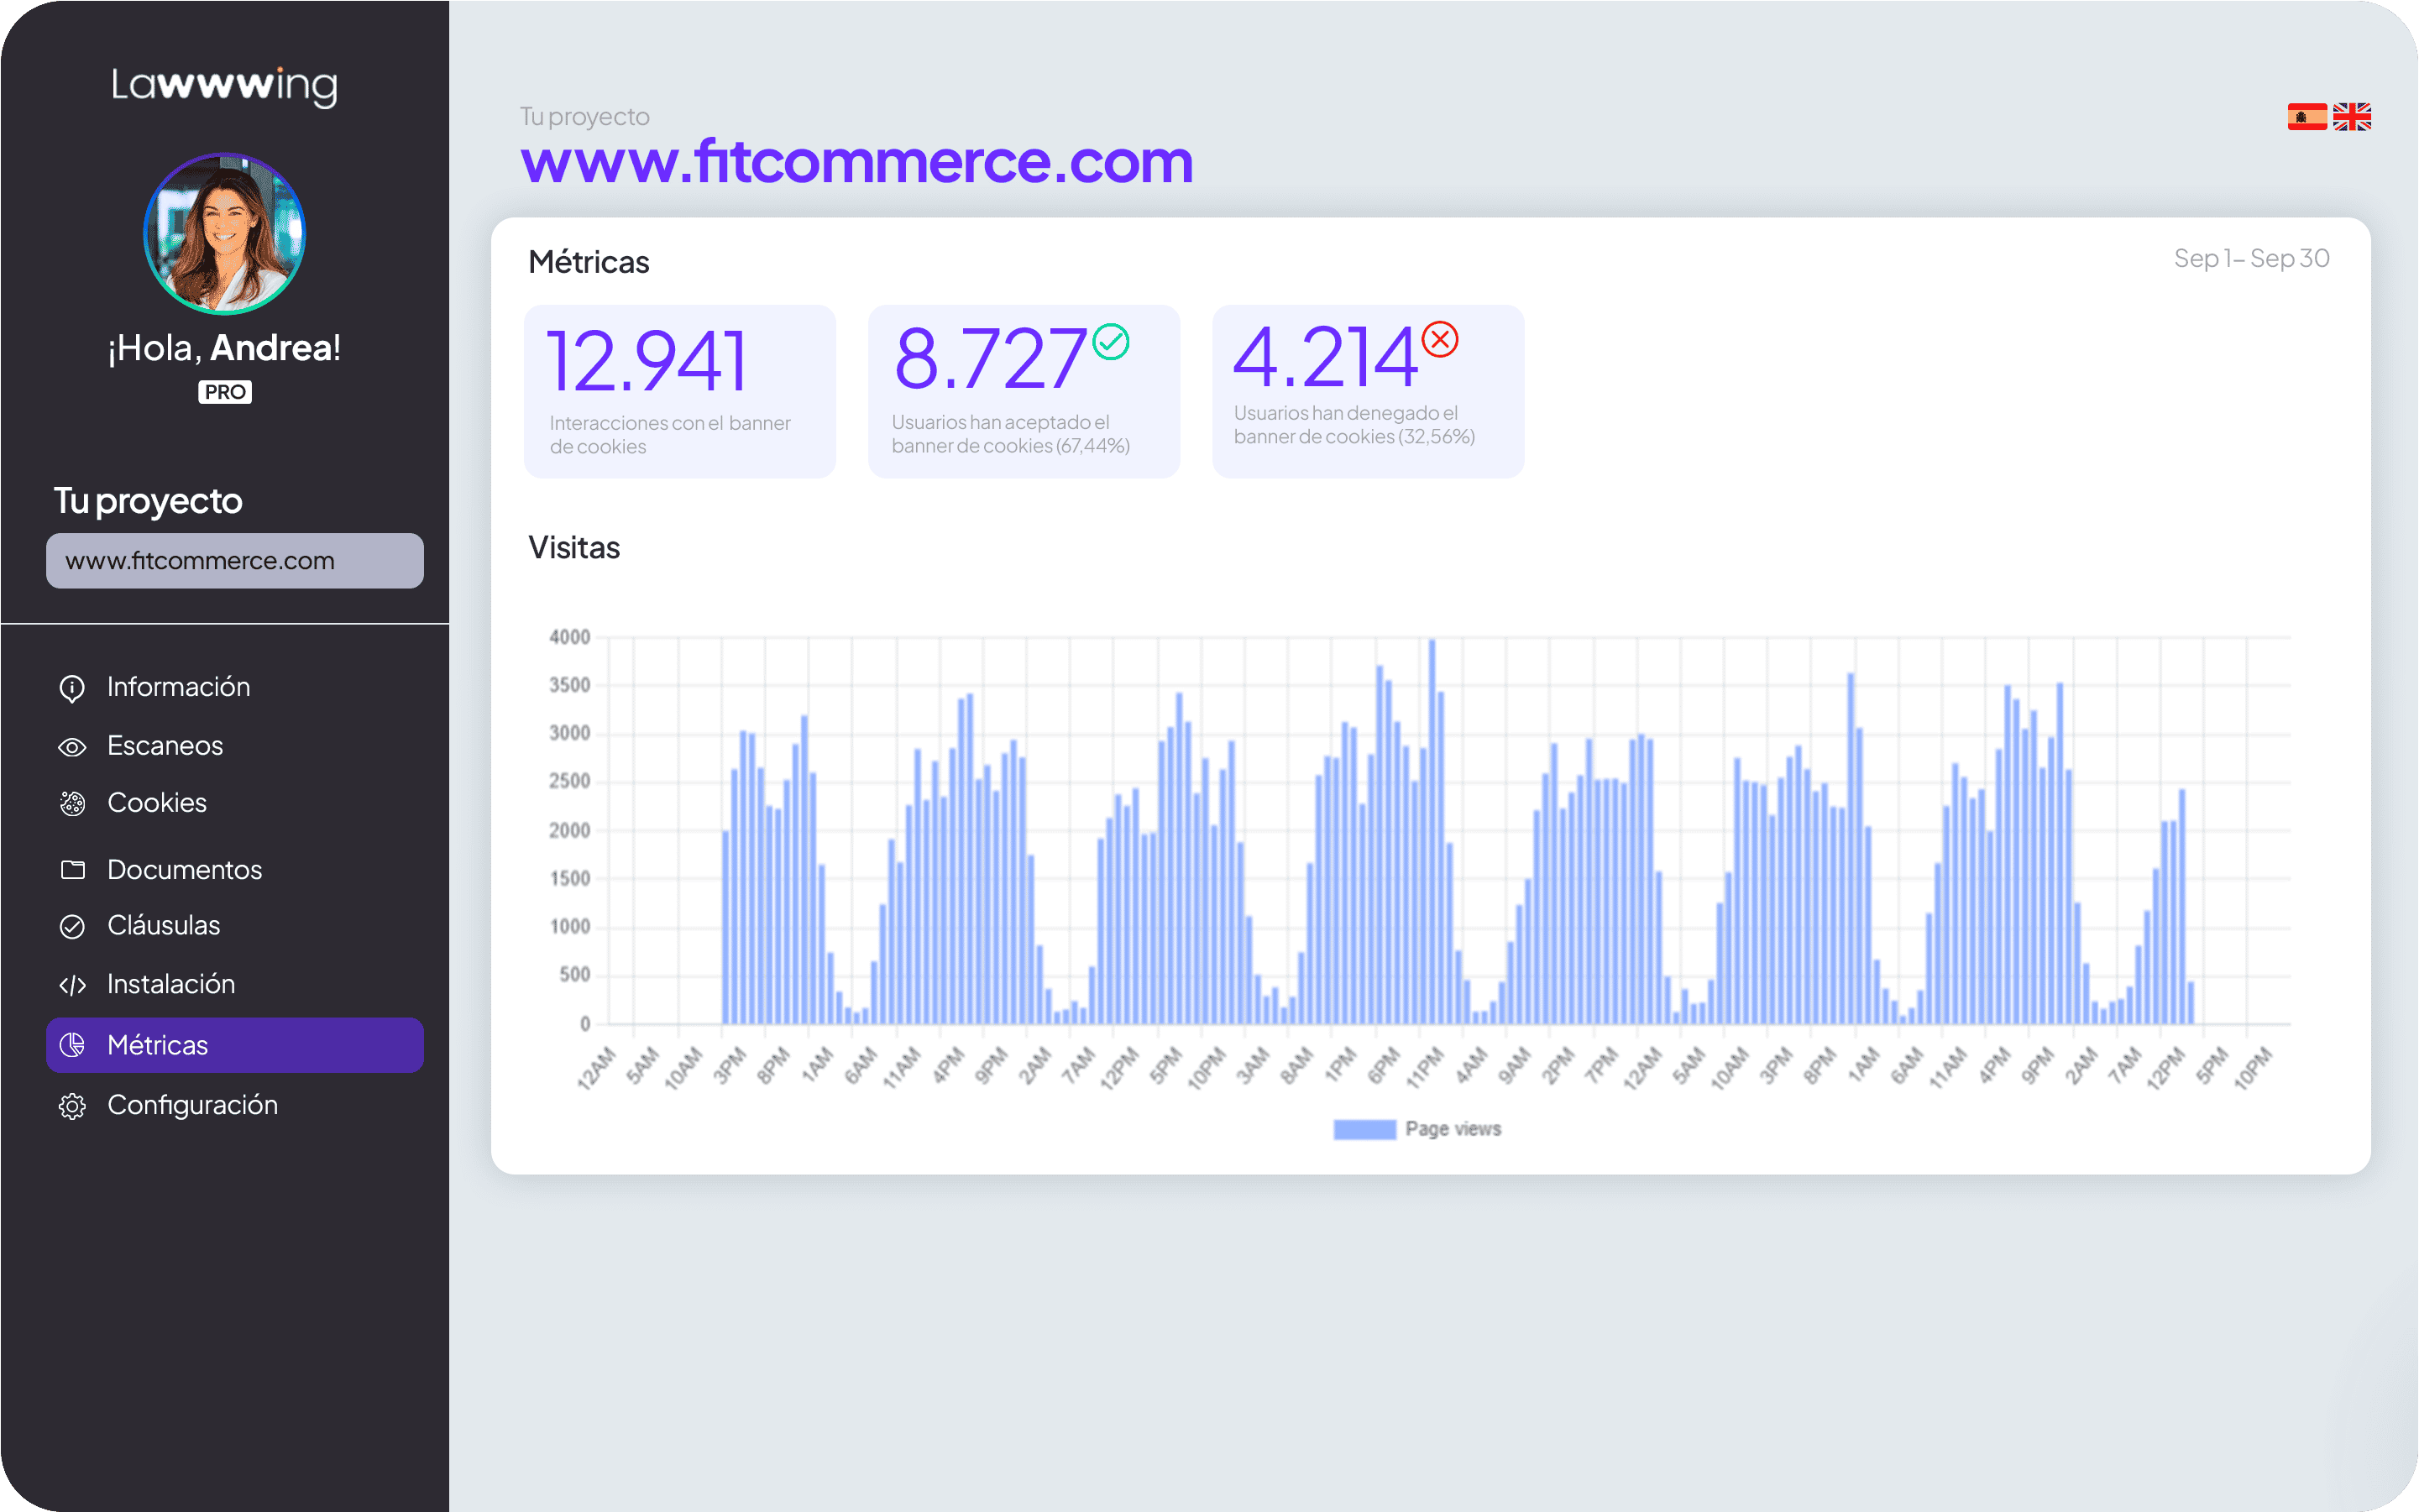Screen dimensions: 2419x1512
Task: Click the 32,56% denied description text
Action: [1354, 425]
